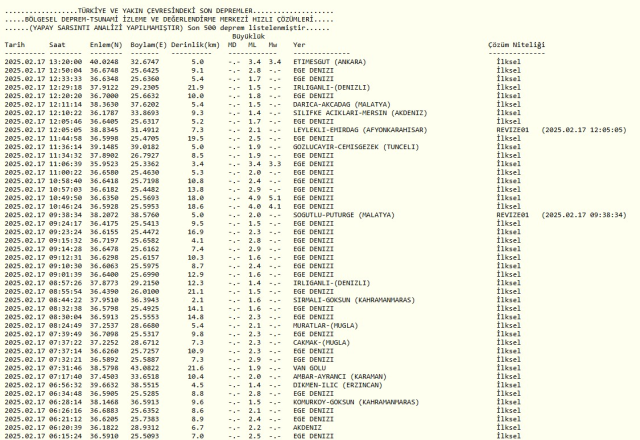This screenshot has height=440, width=640.
Task: Click the Mw value '5.1'
Action: coord(275,198)
